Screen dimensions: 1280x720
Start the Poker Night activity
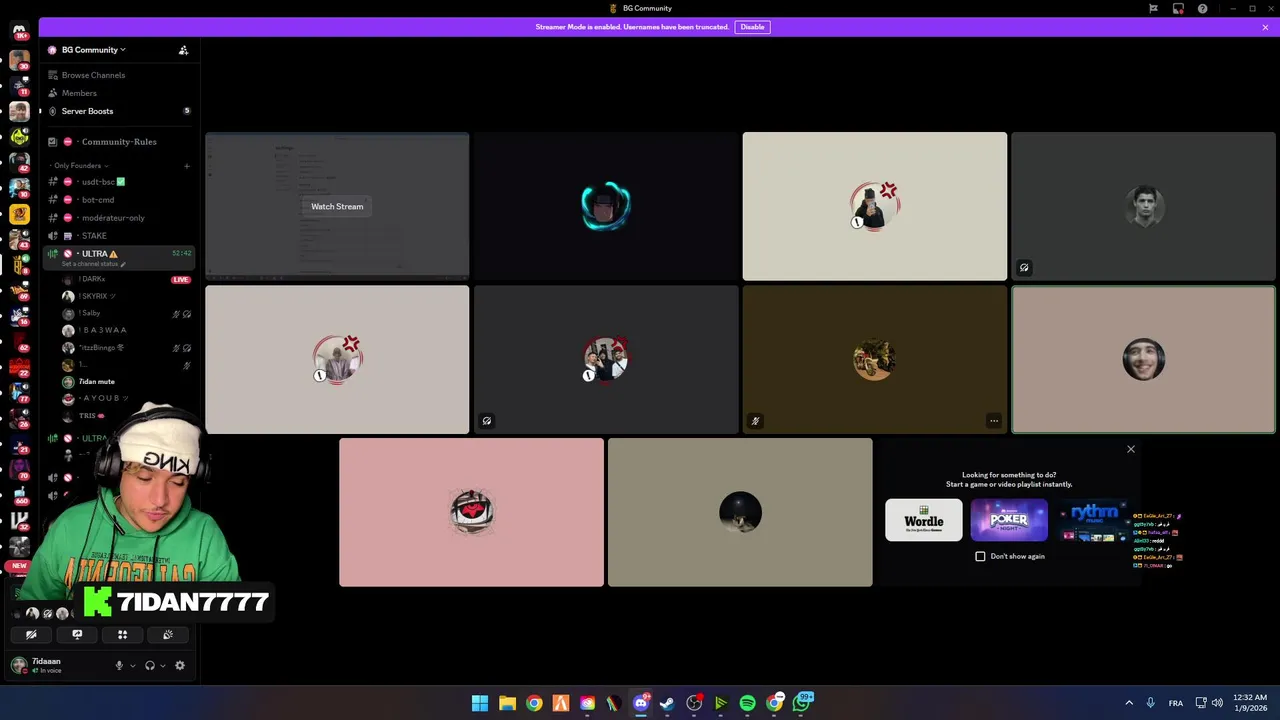(x=1009, y=520)
